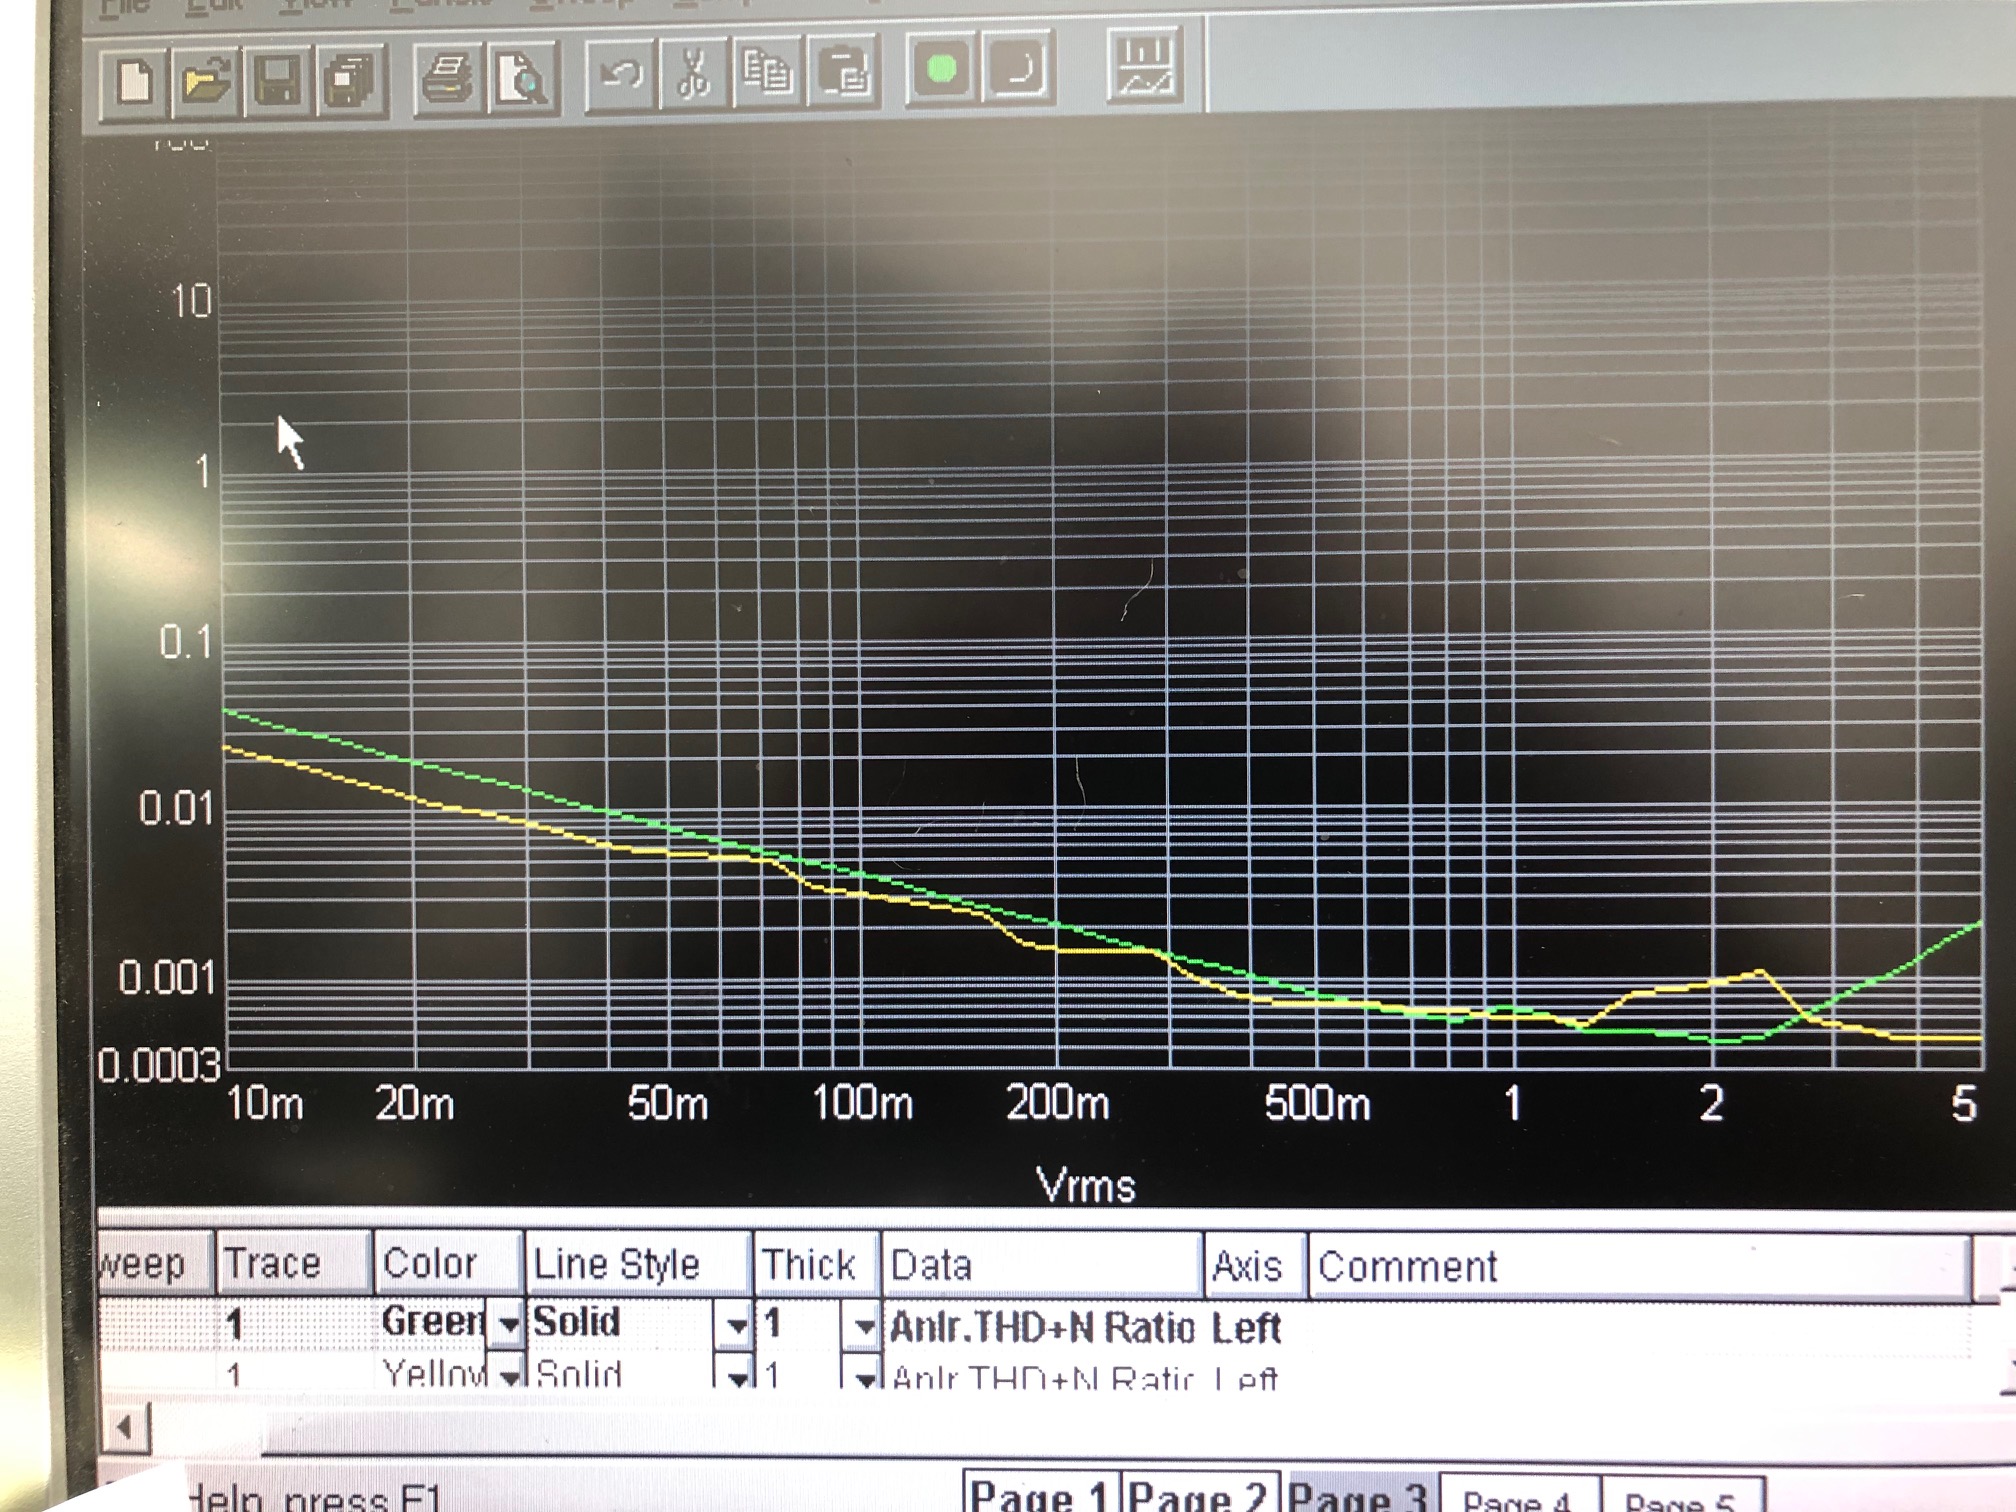Click the Line Style column header
The height and width of the screenshot is (1512, 2016).
click(638, 1265)
